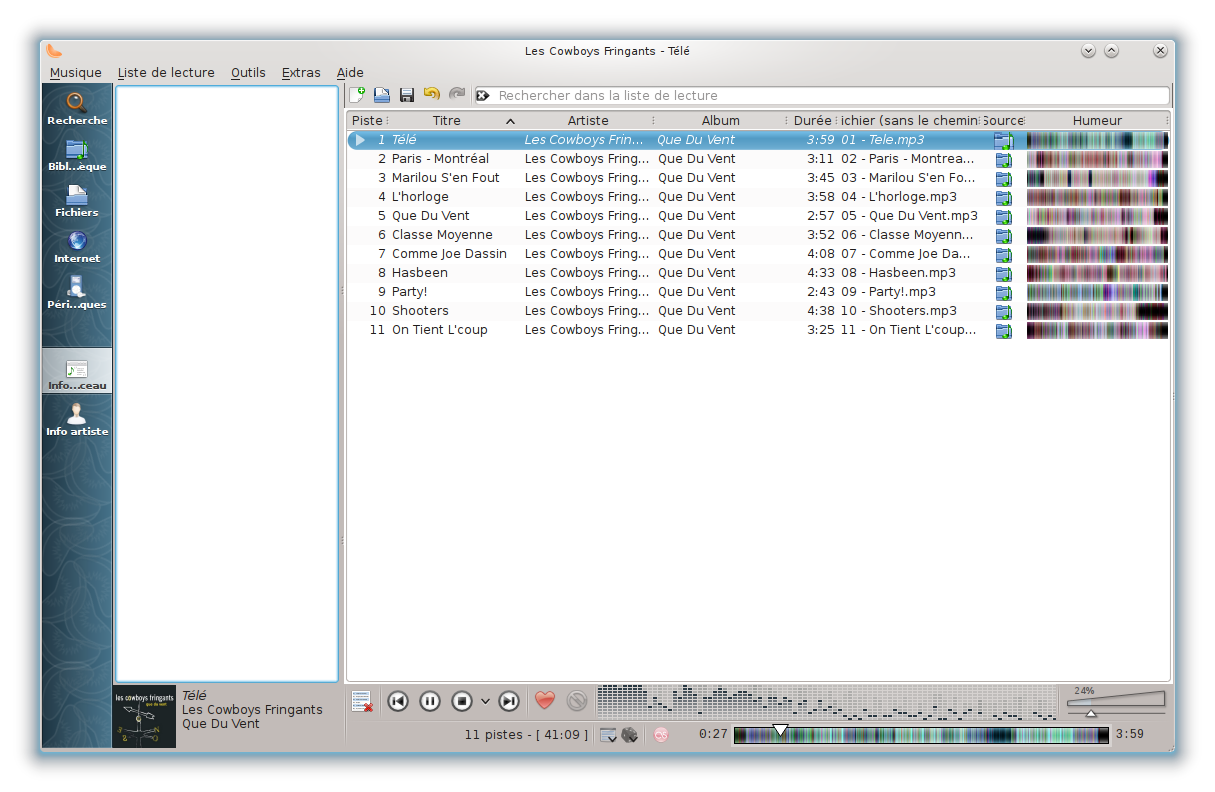This screenshot has width=1215, height=792.
Task: Click the Piste column header
Action: point(367,121)
